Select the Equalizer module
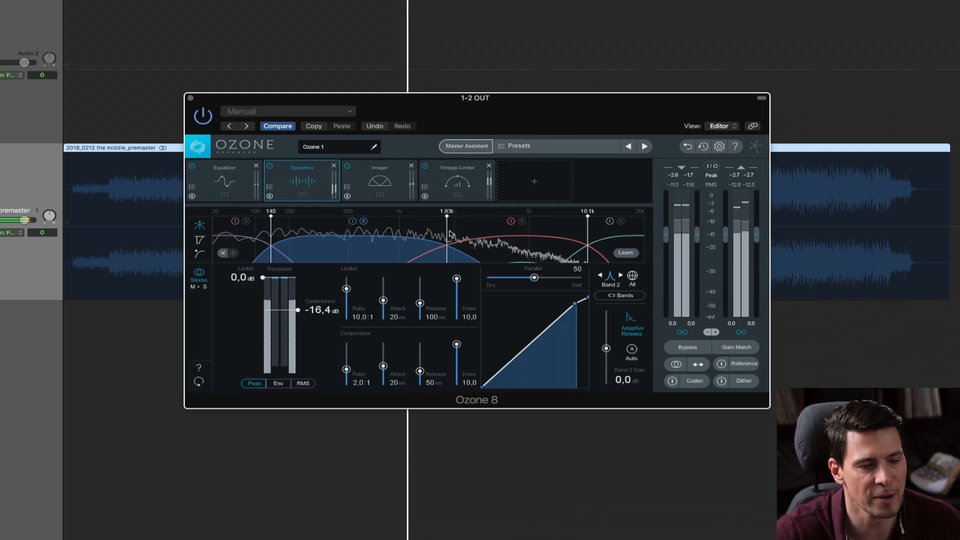The image size is (960, 540). point(224,181)
